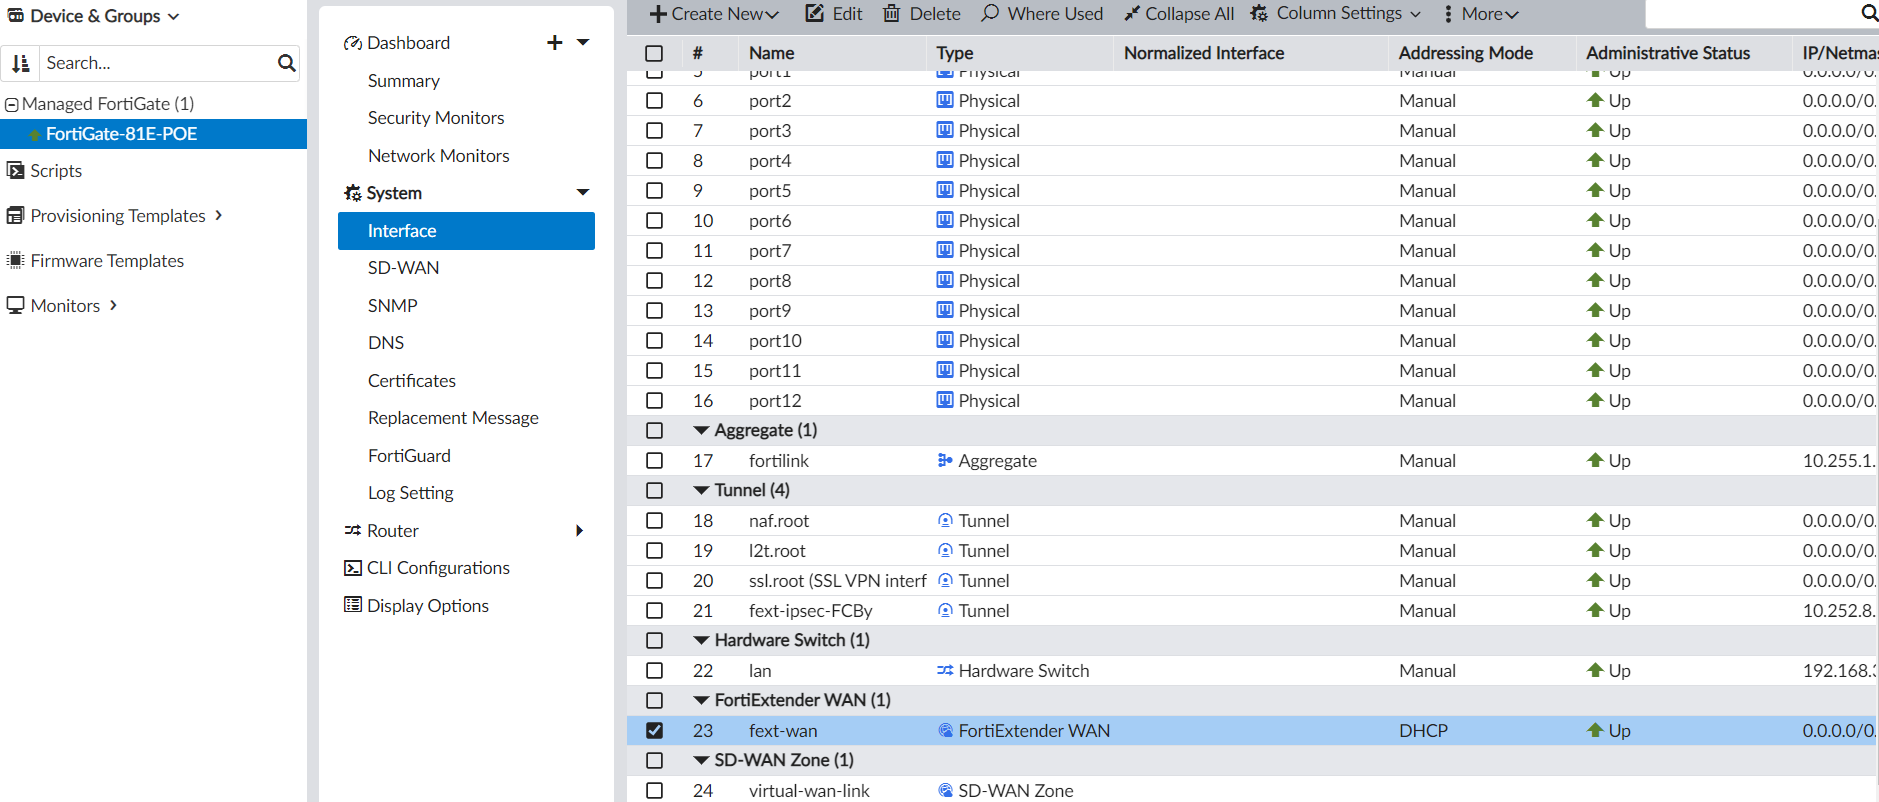Click the Edit pencil icon in toolbar
1879x802 pixels.
point(815,14)
